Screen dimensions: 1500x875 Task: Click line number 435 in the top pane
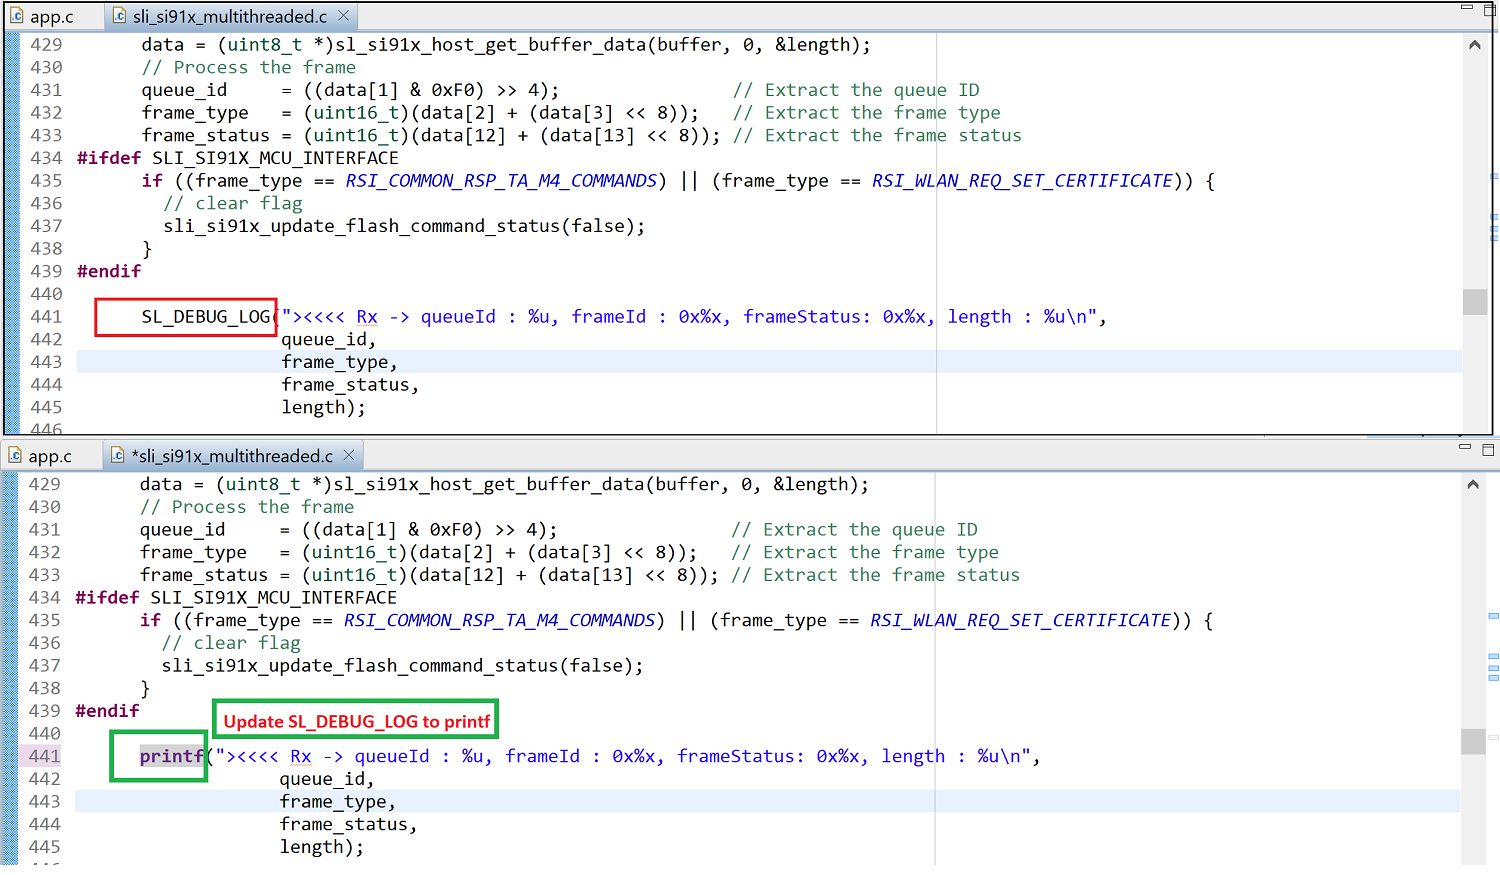click(x=47, y=180)
